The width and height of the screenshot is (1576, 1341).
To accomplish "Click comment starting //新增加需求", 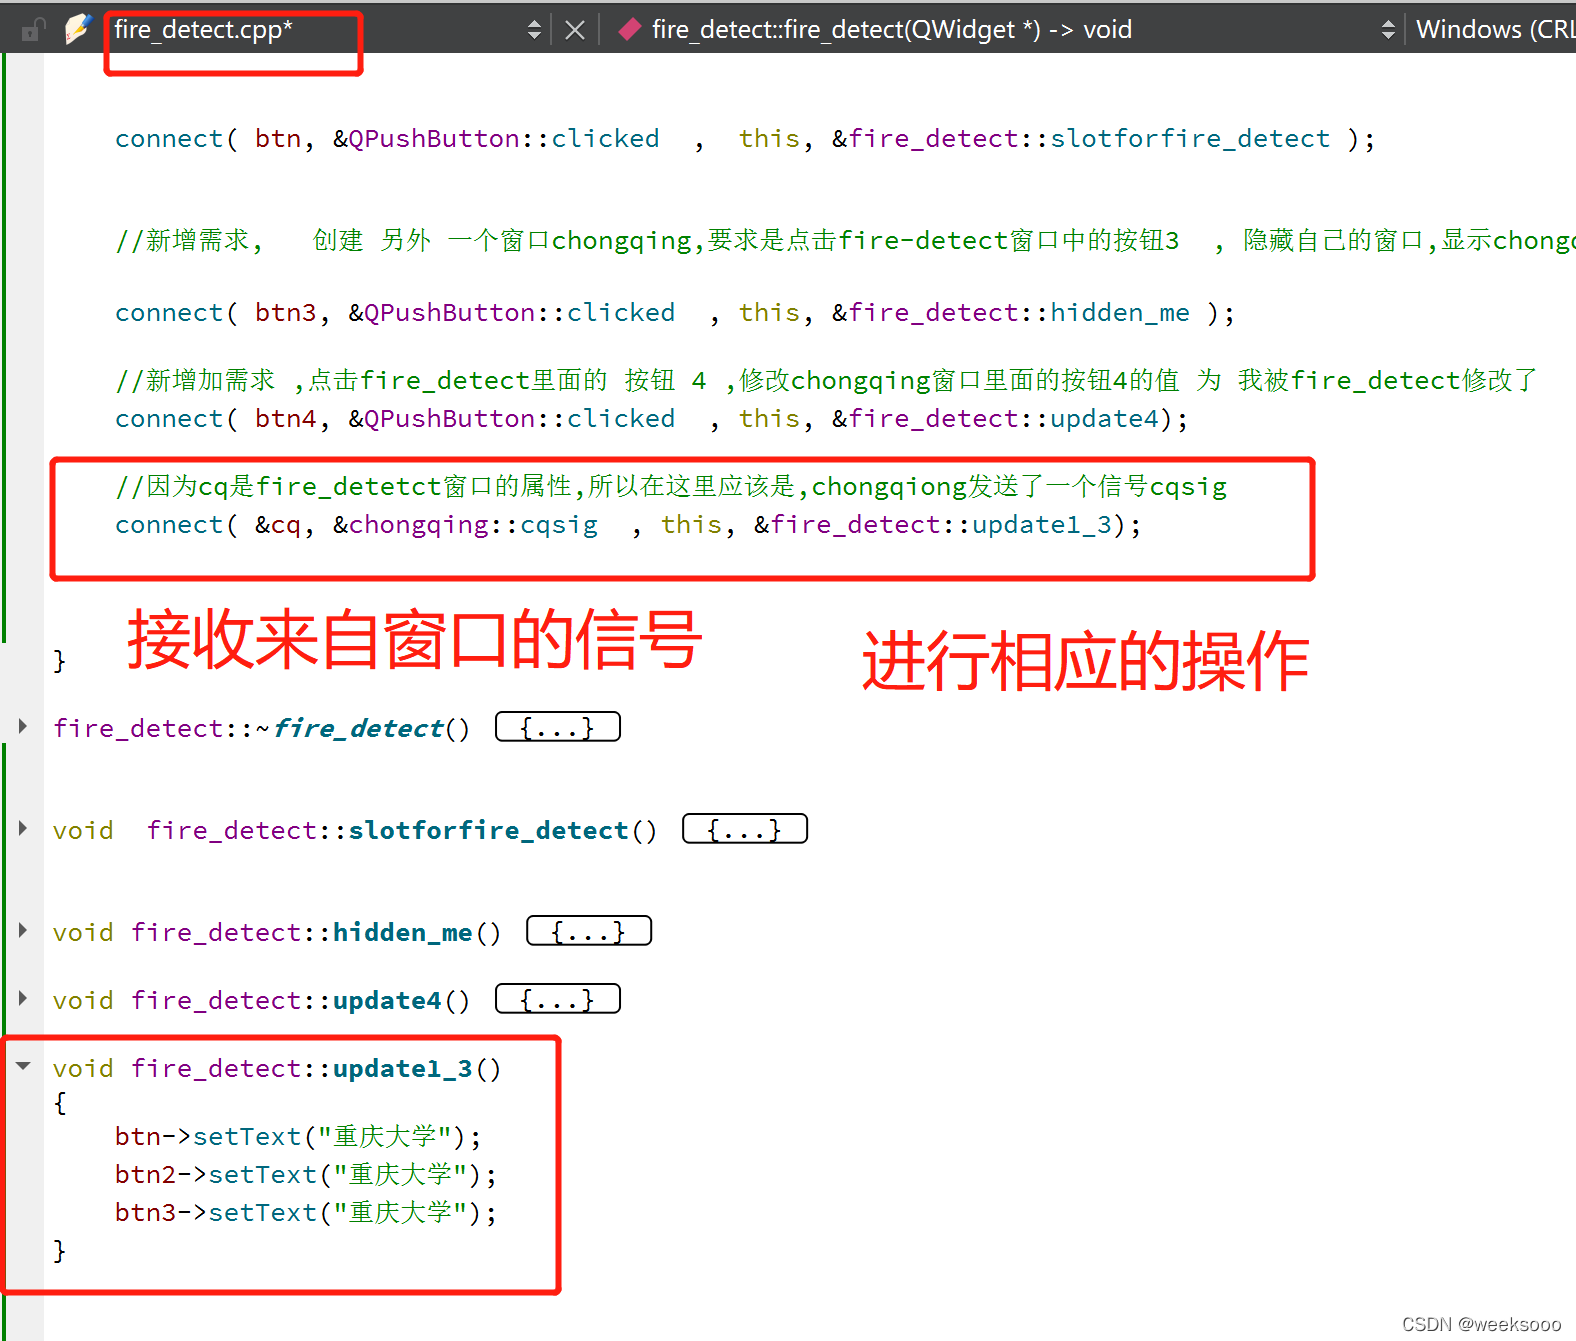I will (826, 381).
